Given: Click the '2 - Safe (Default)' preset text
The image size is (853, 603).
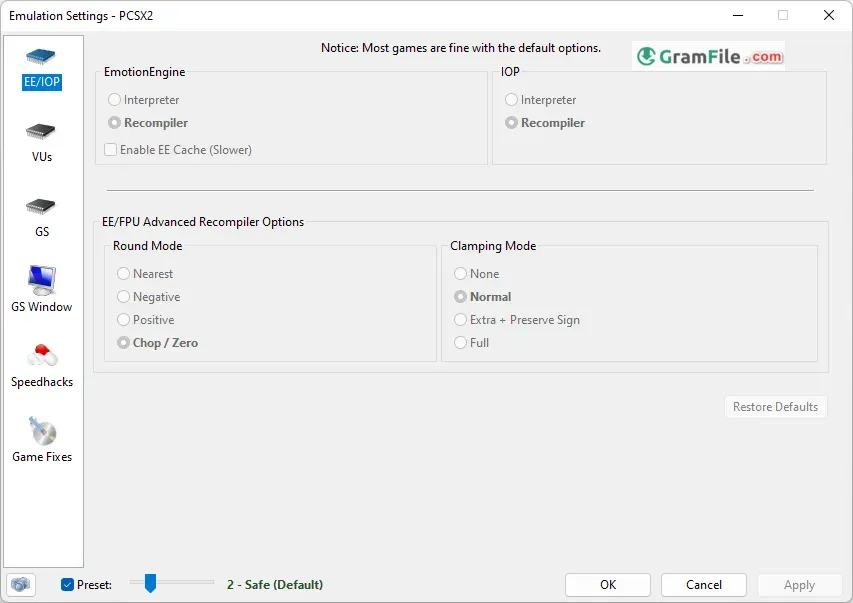Looking at the screenshot, I should pos(275,584).
